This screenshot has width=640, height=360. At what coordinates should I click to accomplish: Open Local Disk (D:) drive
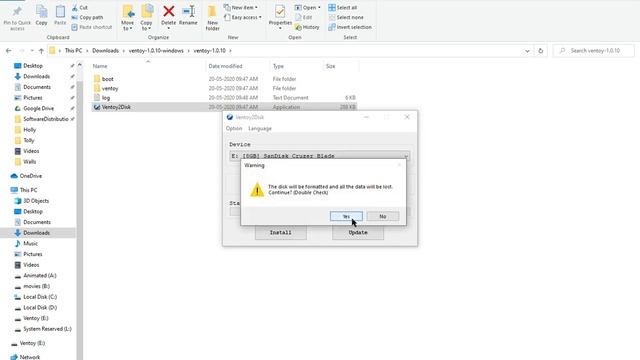[40, 307]
